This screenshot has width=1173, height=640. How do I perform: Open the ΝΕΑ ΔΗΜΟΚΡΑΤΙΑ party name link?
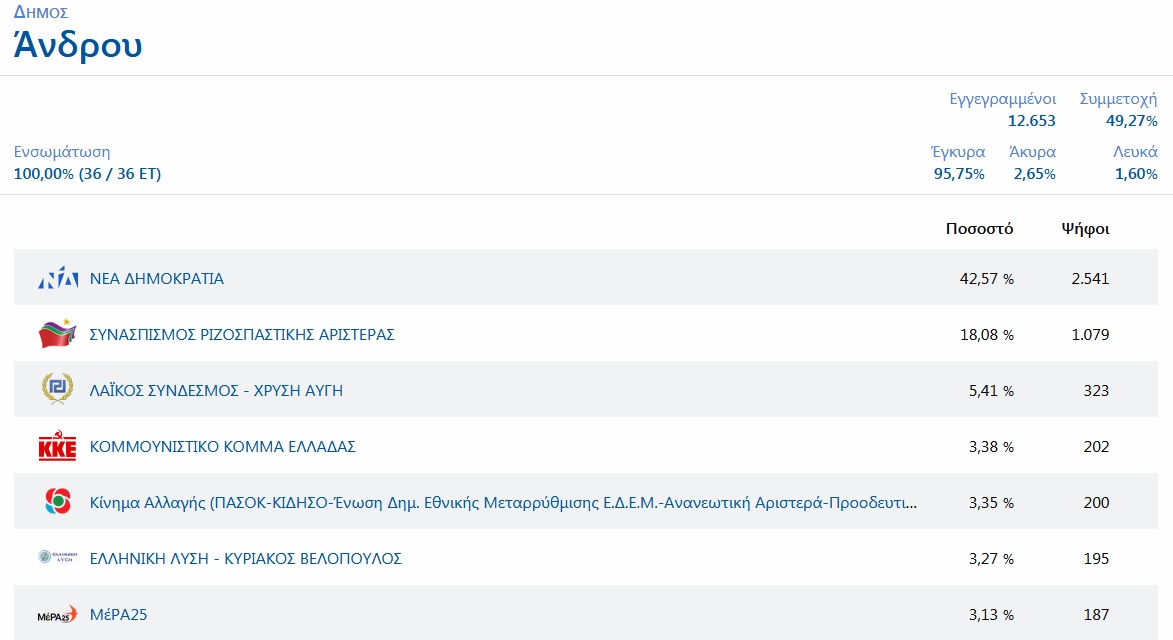coord(157,279)
